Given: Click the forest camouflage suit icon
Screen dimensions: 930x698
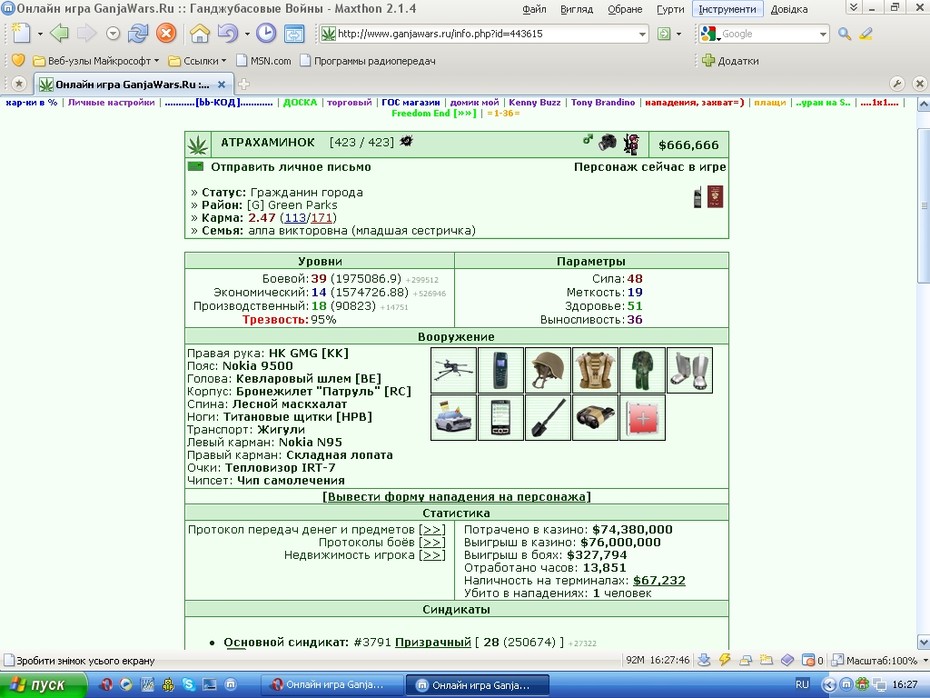Looking at the screenshot, I should click(642, 371).
